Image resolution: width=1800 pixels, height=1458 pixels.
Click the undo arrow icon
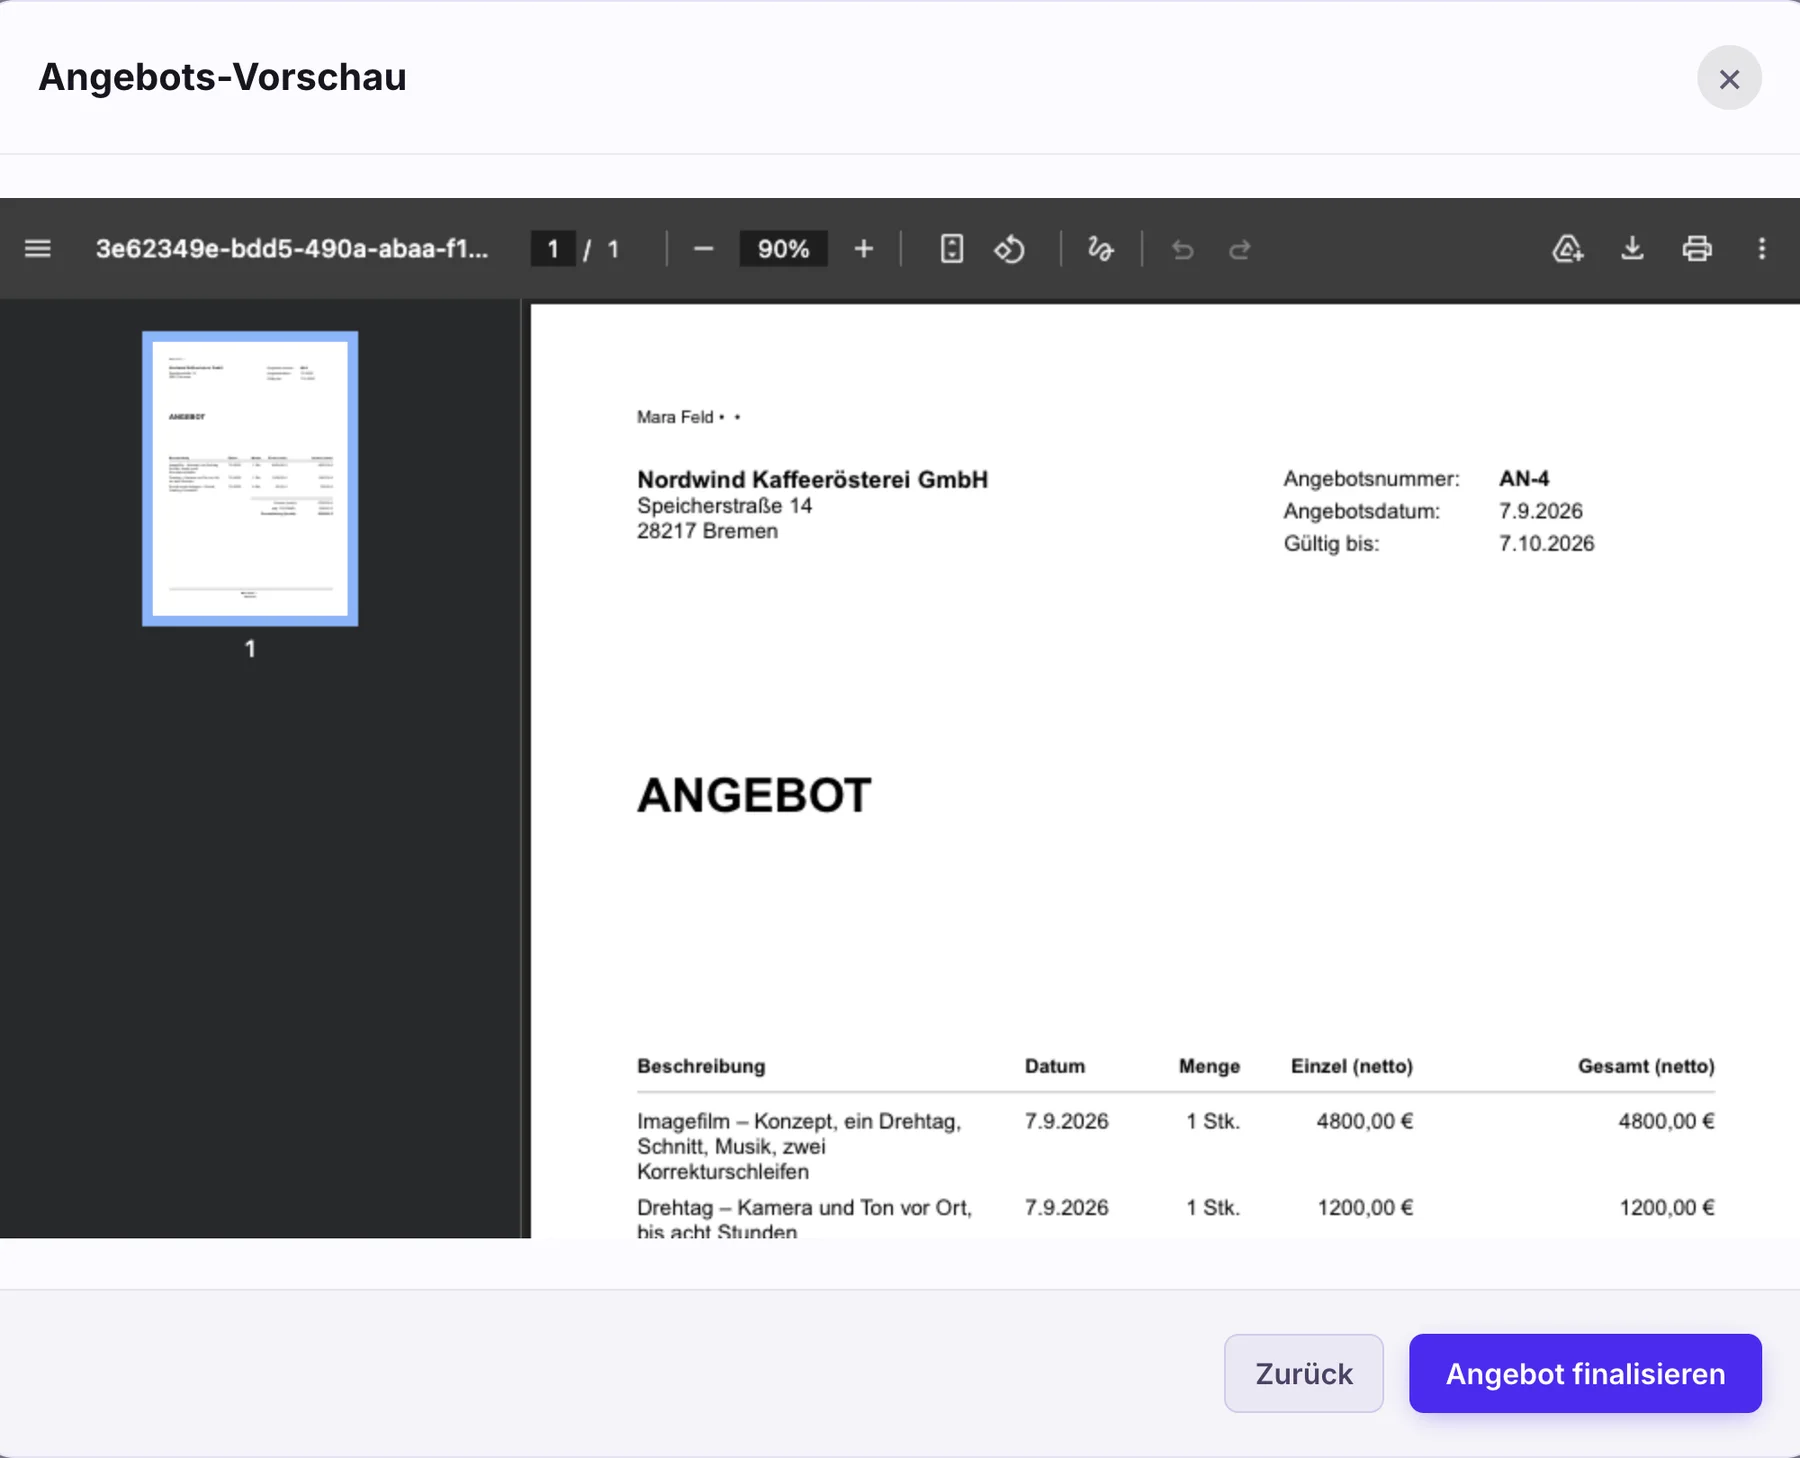pyautogui.click(x=1183, y=249)
